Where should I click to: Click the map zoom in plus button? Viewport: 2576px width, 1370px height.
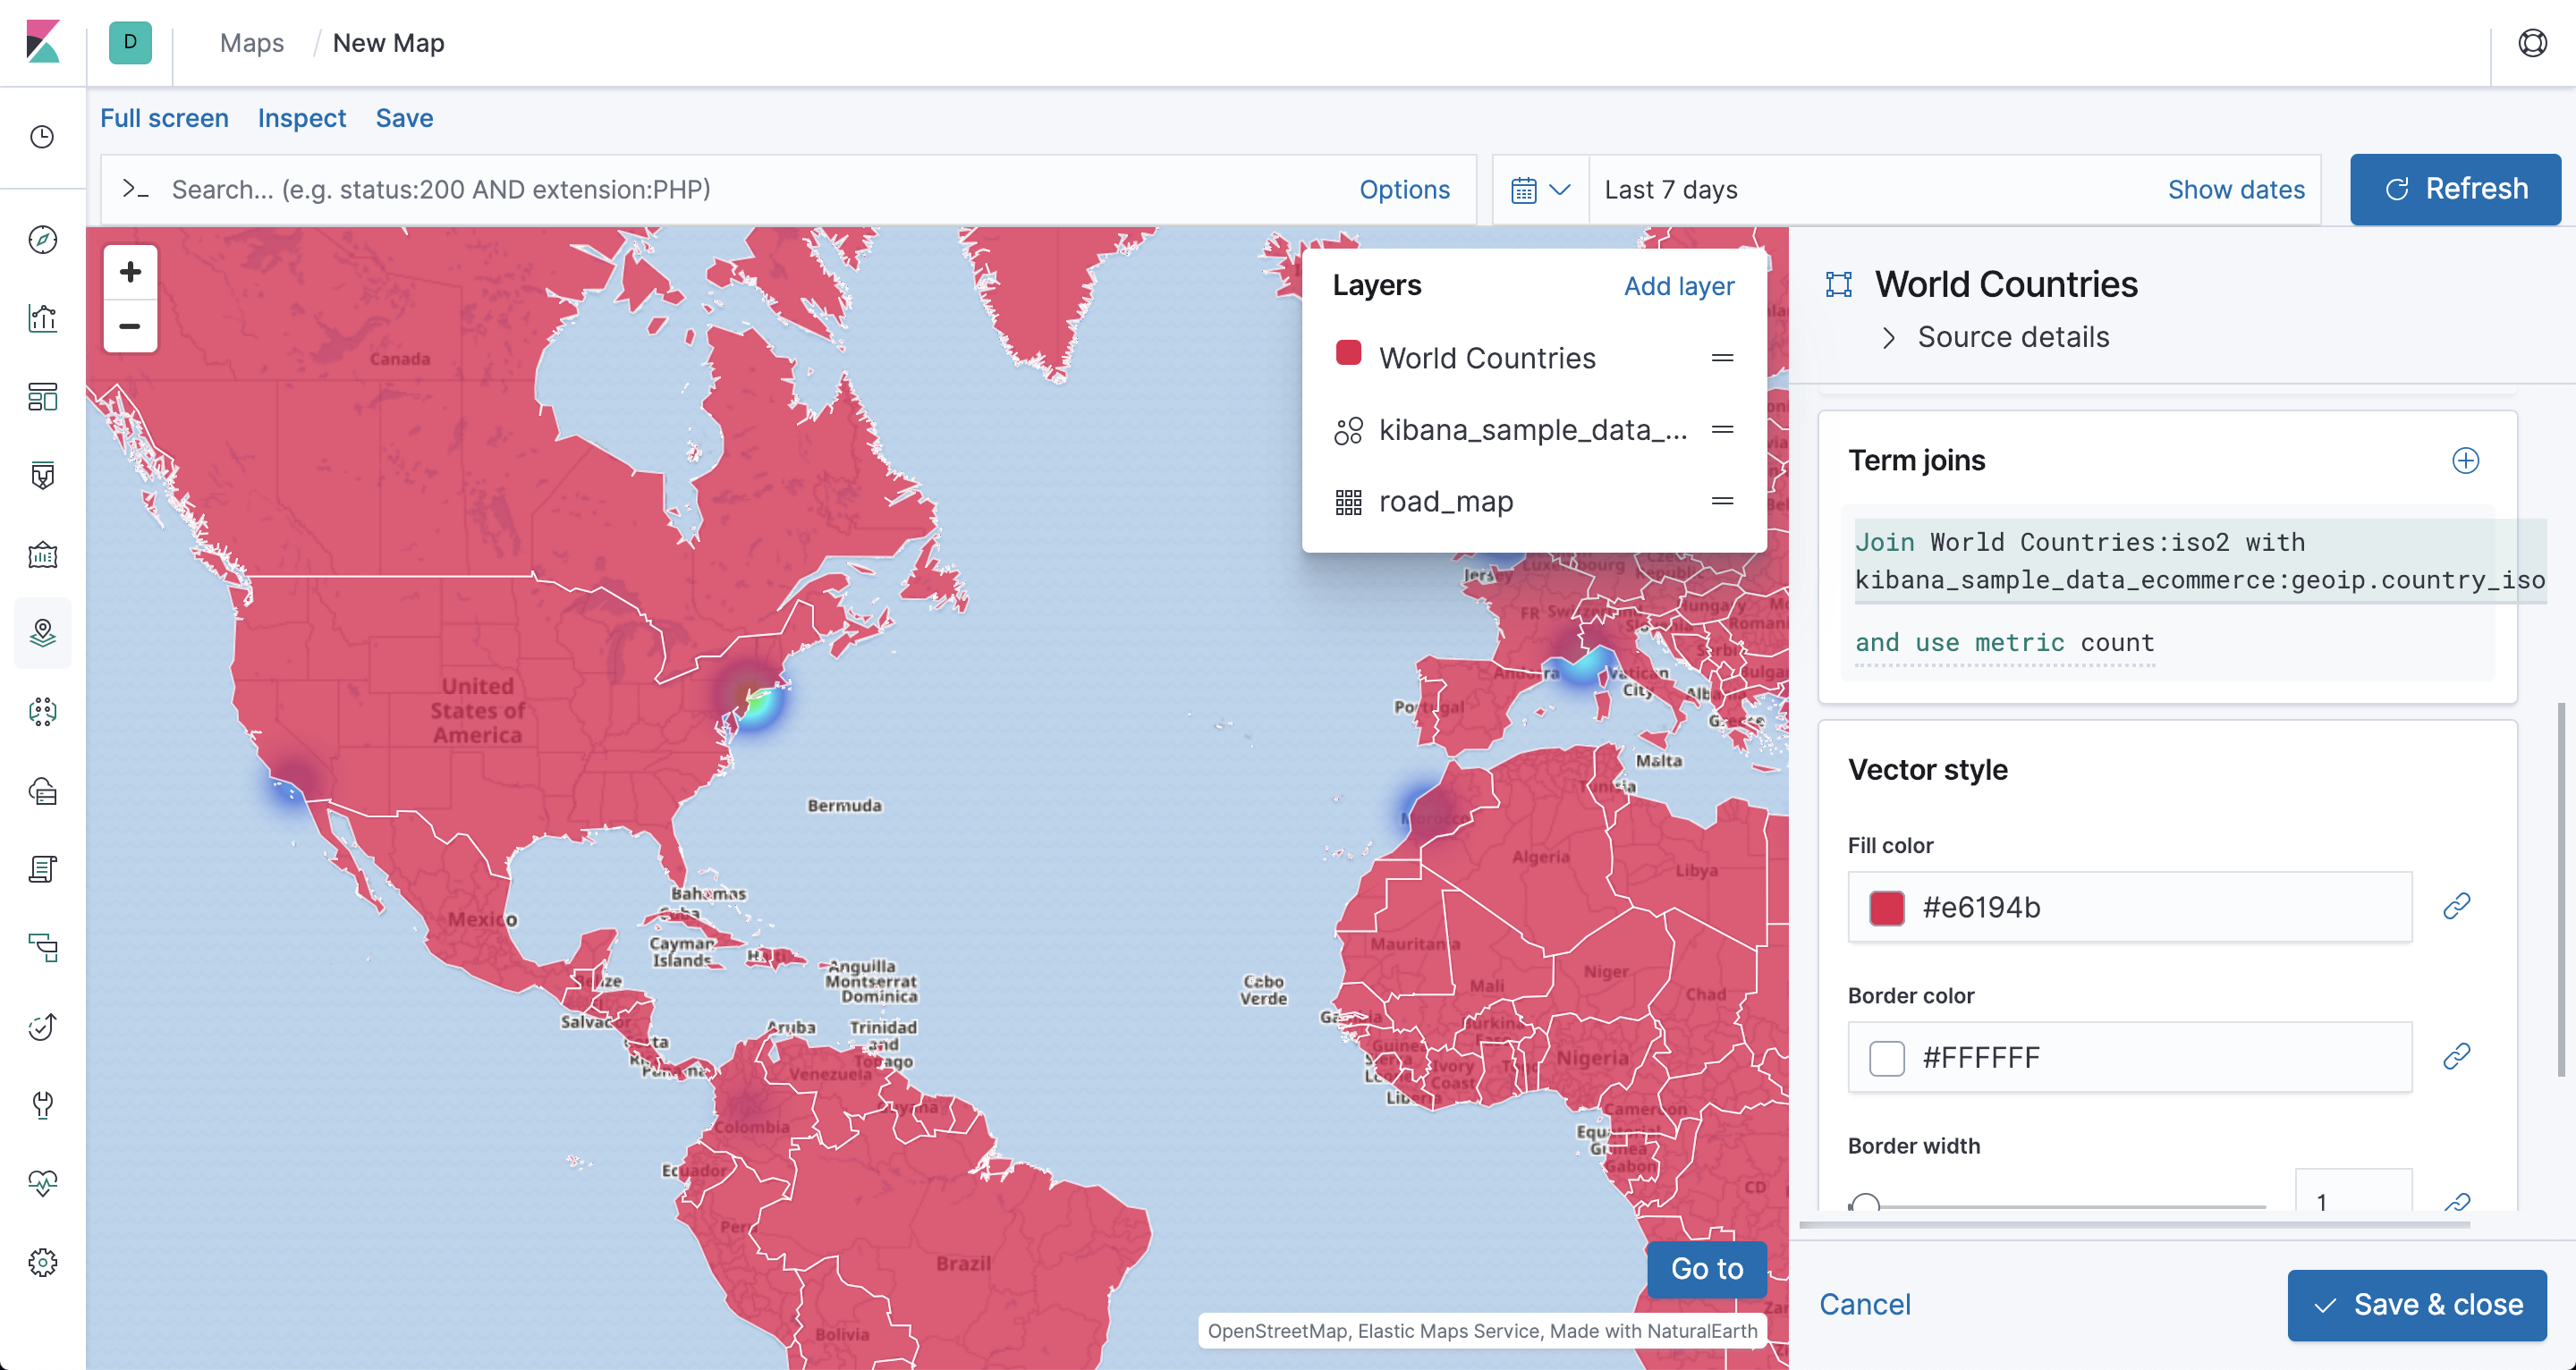130,272
